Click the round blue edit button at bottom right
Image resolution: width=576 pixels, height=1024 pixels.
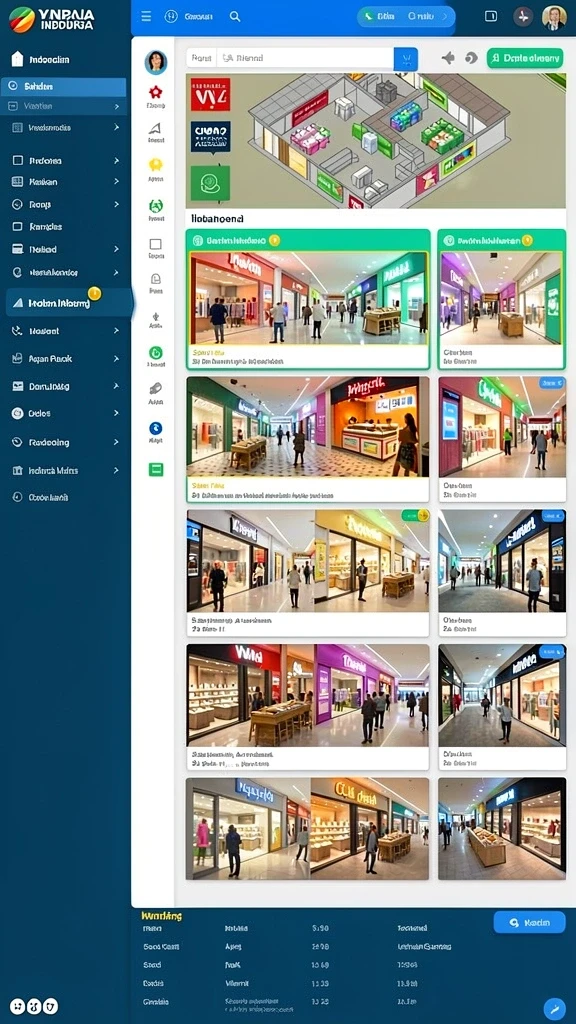554,1008
